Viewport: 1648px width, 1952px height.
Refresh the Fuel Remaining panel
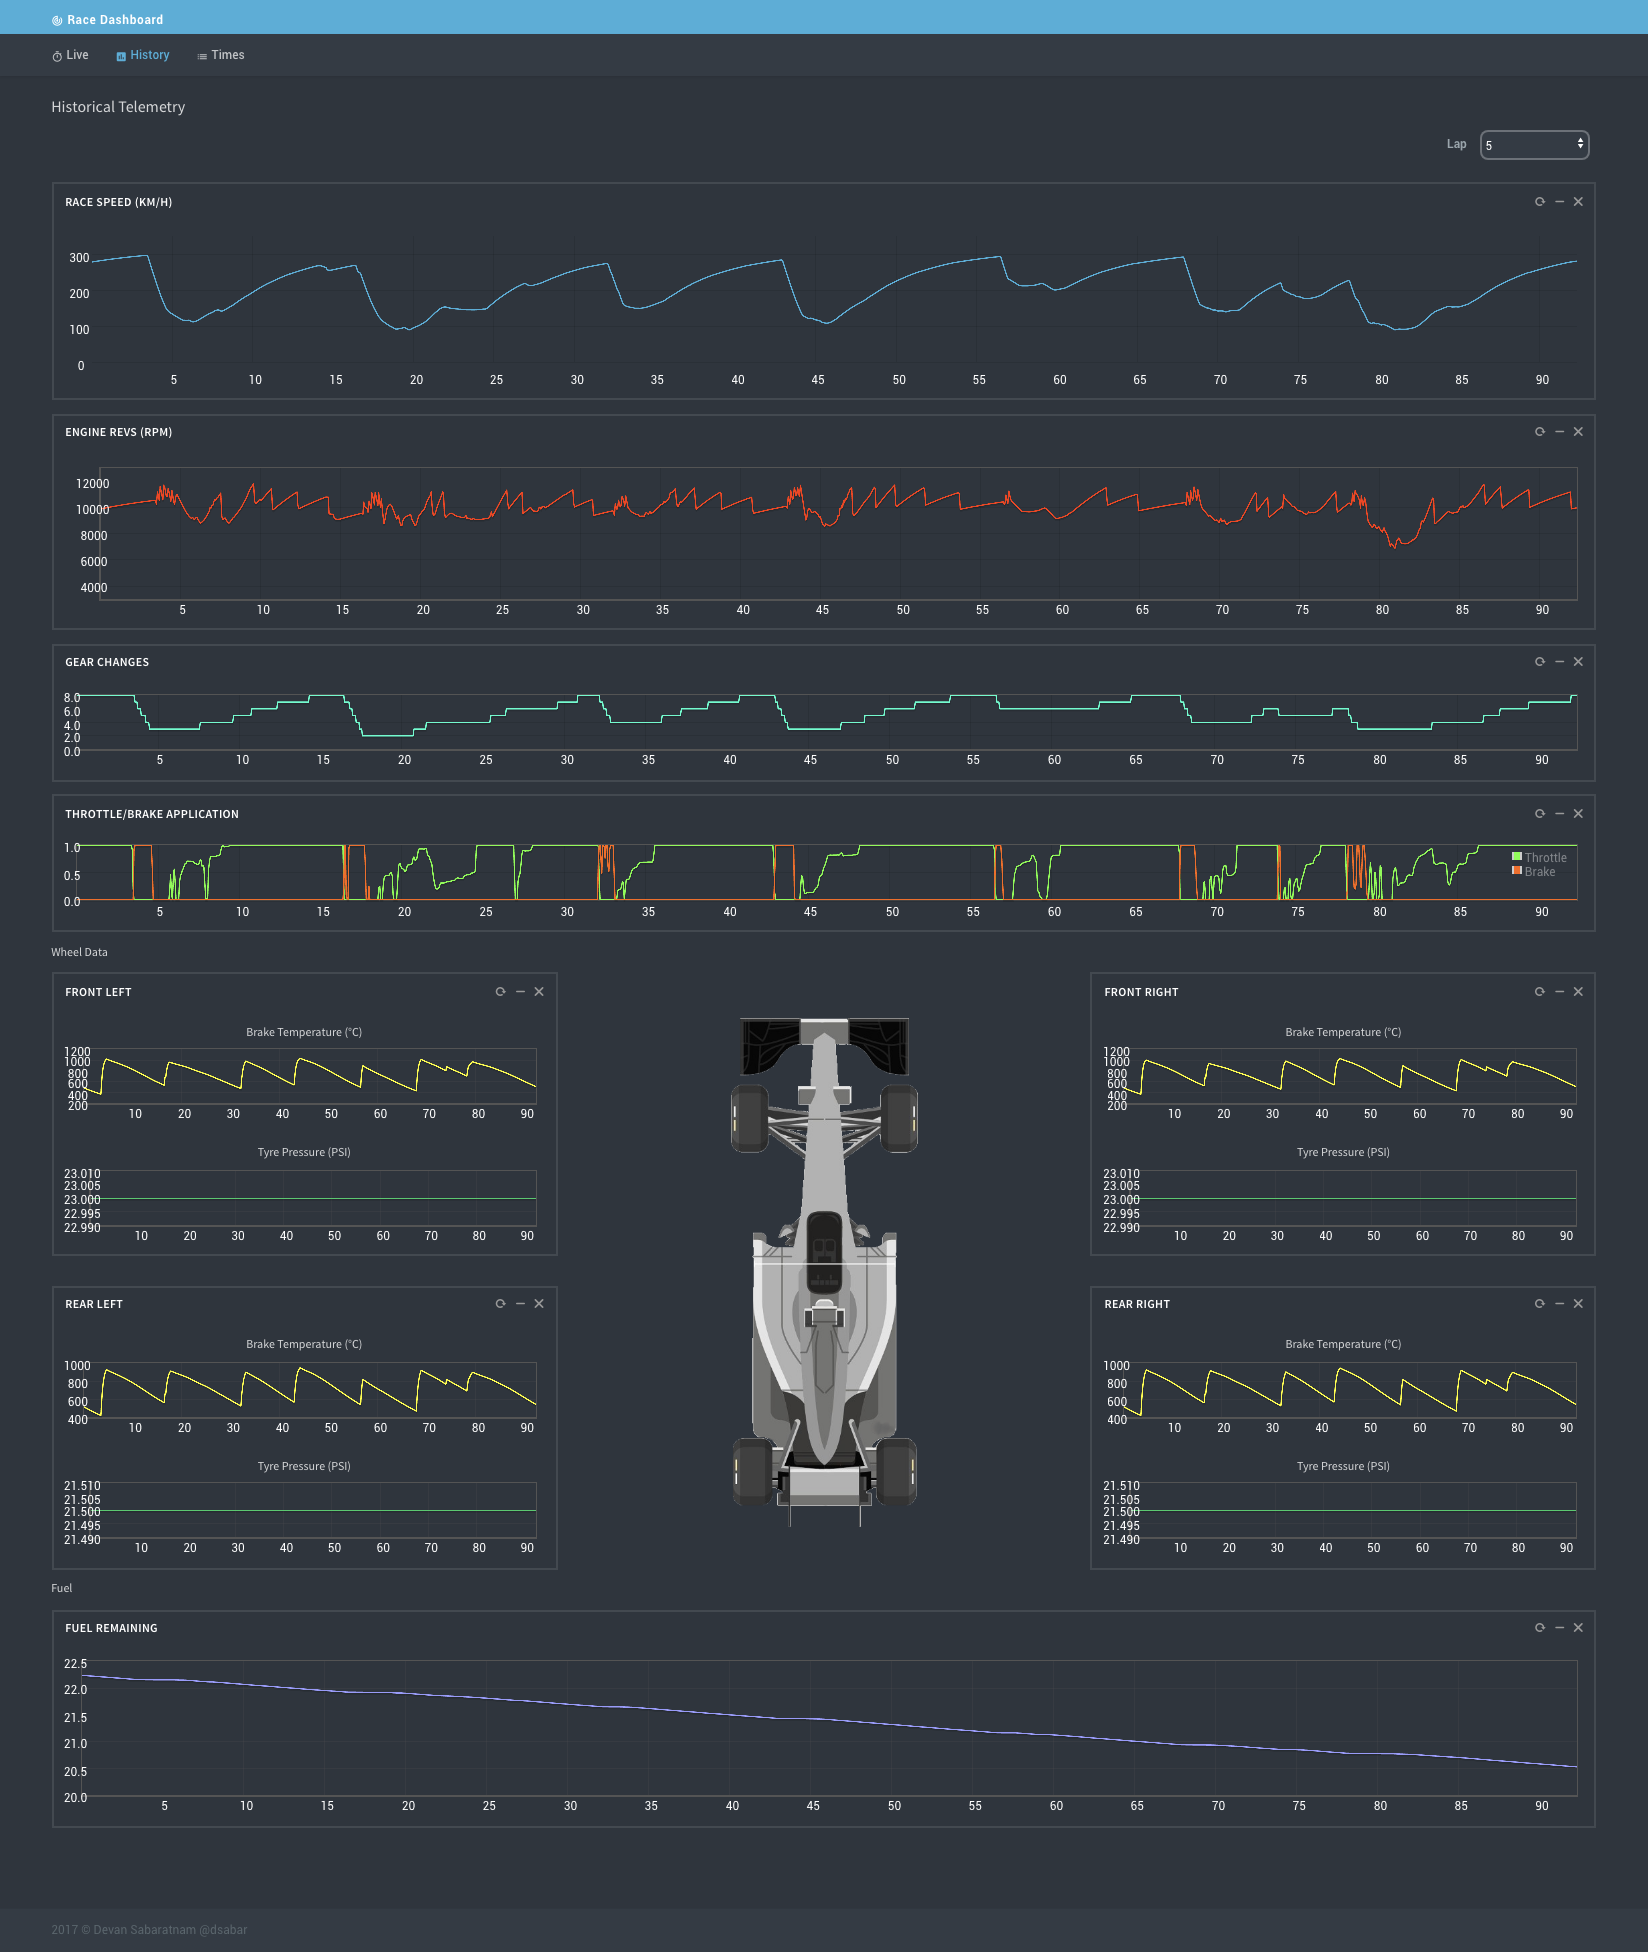[1540, 1628]
